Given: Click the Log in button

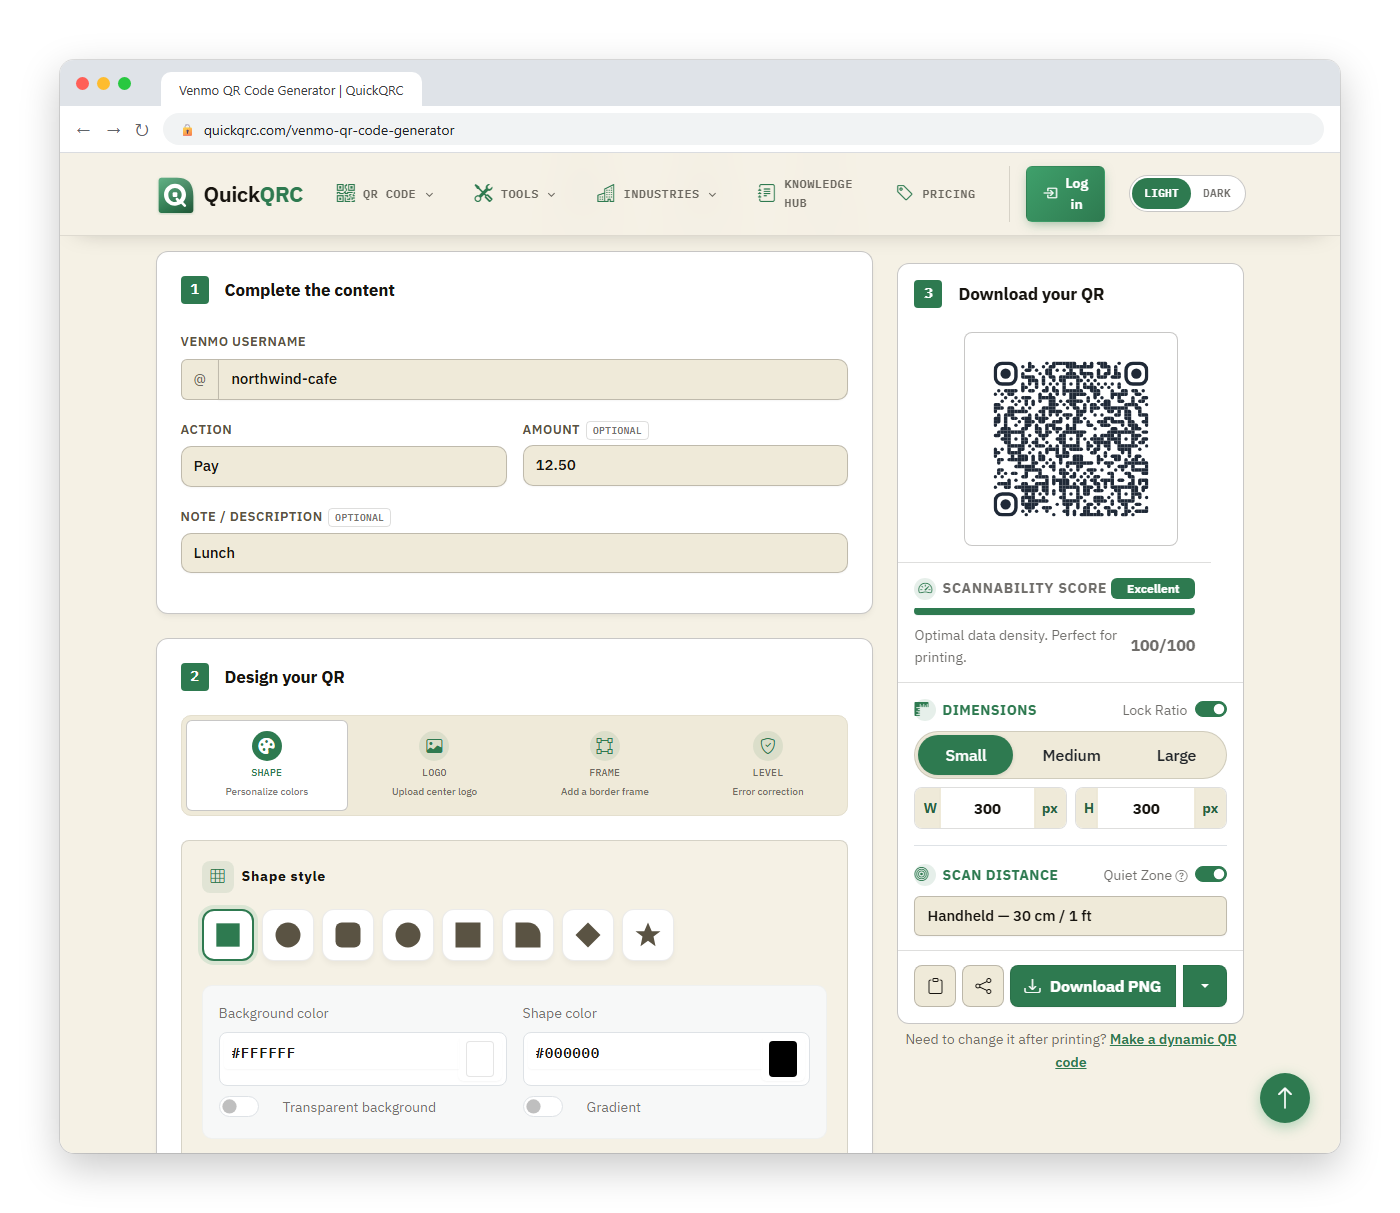Looking at the screenshot, I should 1065,194.
